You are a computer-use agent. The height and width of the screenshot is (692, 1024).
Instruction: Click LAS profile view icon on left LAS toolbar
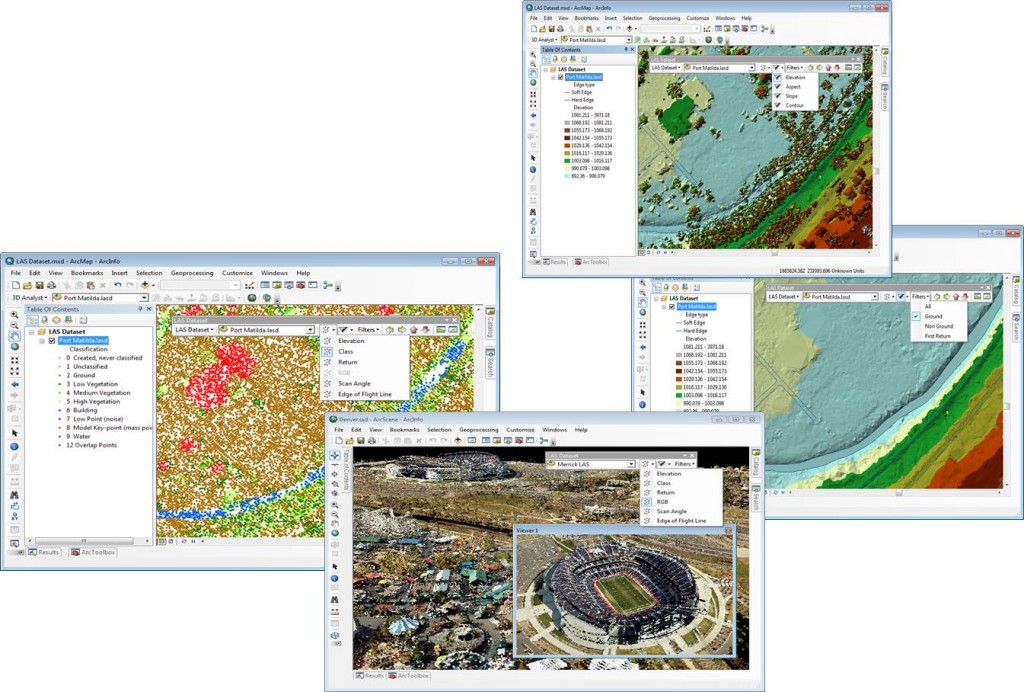pyautogui.click(x=441, y=330)
